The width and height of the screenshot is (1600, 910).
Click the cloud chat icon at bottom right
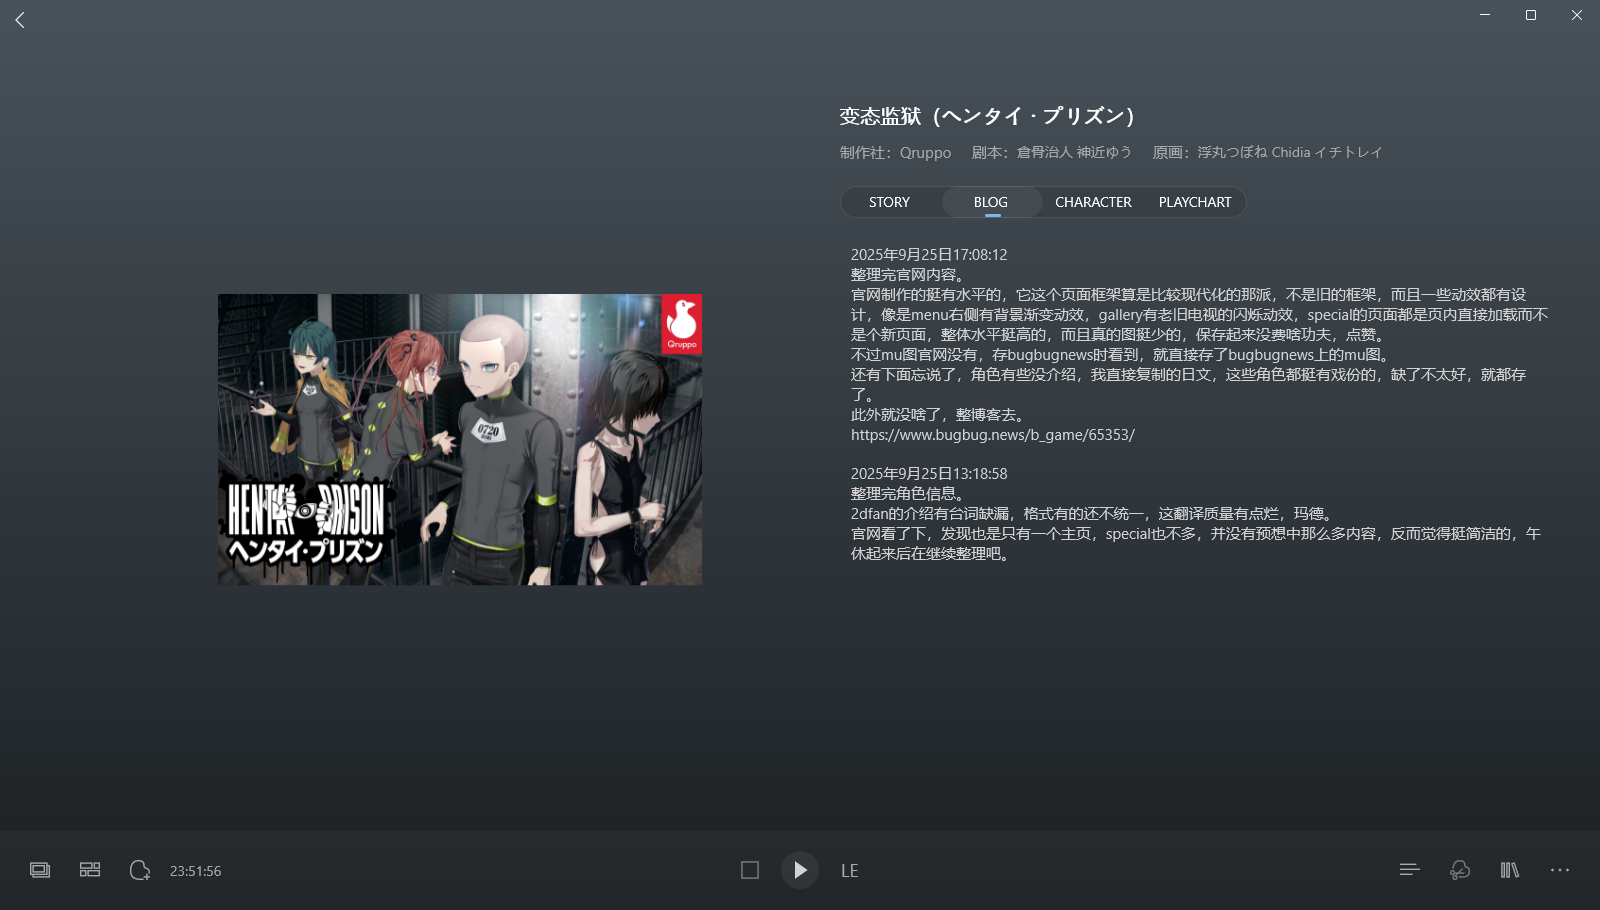tap(1460, 870)
